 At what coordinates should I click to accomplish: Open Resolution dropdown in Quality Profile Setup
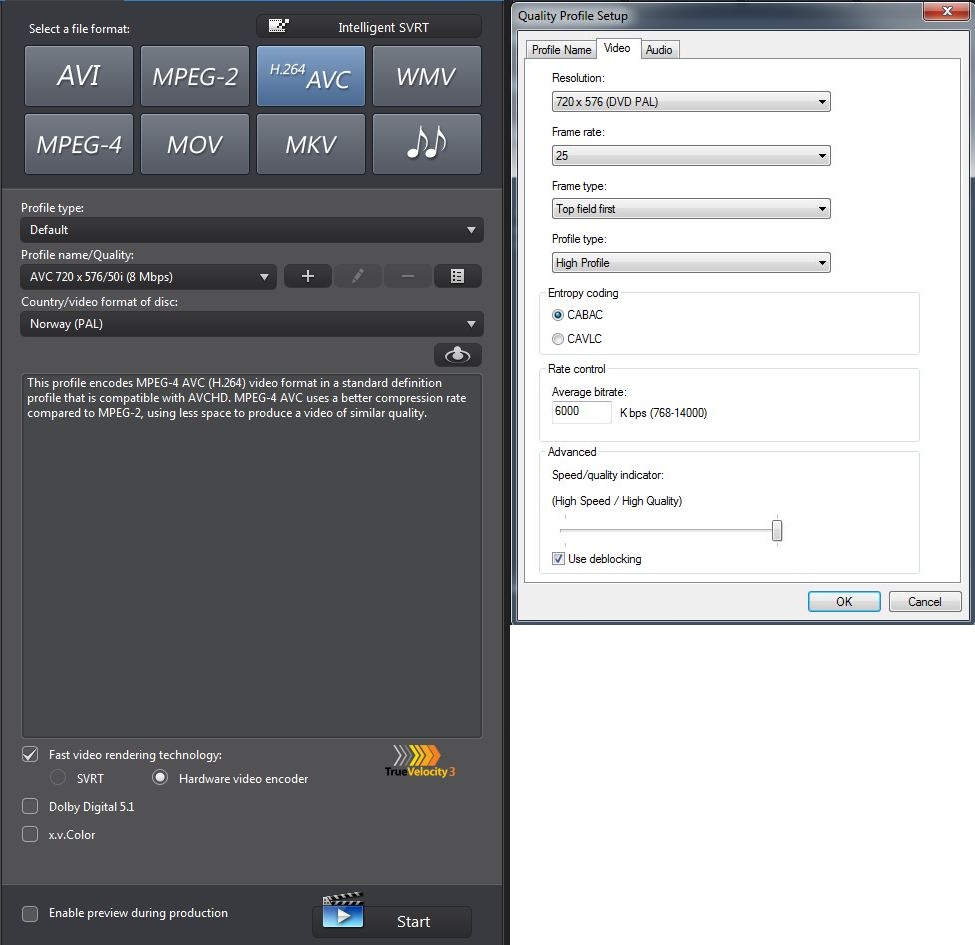(691, 102)
